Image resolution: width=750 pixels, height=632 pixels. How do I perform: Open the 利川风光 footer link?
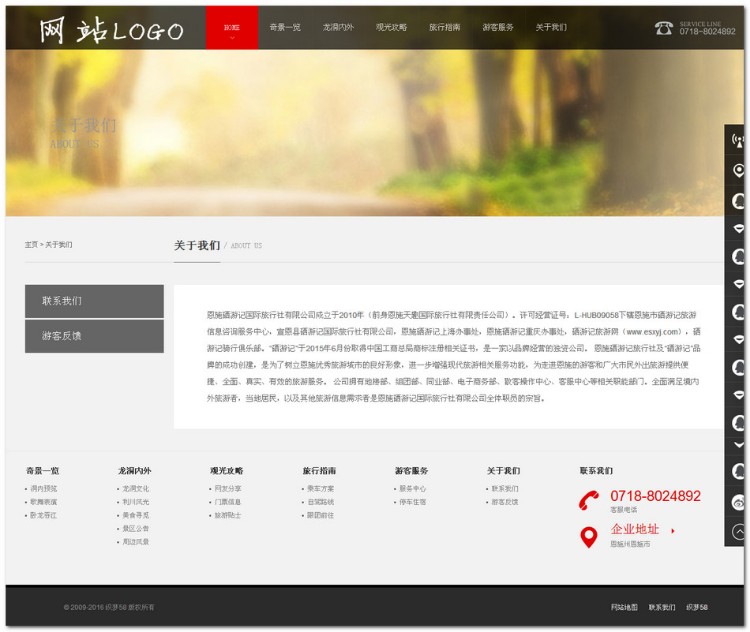point(136,502)
